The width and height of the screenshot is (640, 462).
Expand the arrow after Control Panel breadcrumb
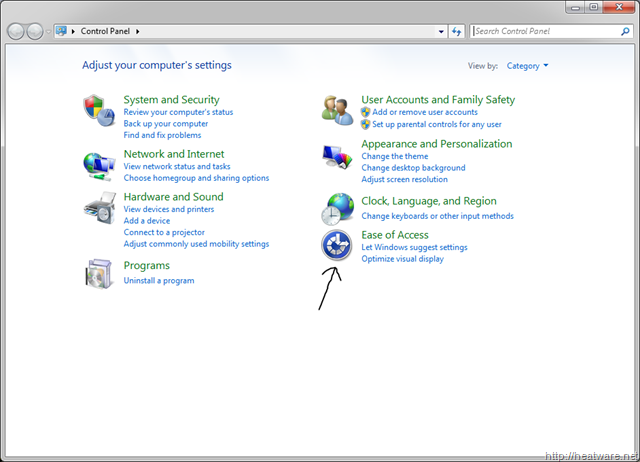pyautogui.click(x=138, y=31)
